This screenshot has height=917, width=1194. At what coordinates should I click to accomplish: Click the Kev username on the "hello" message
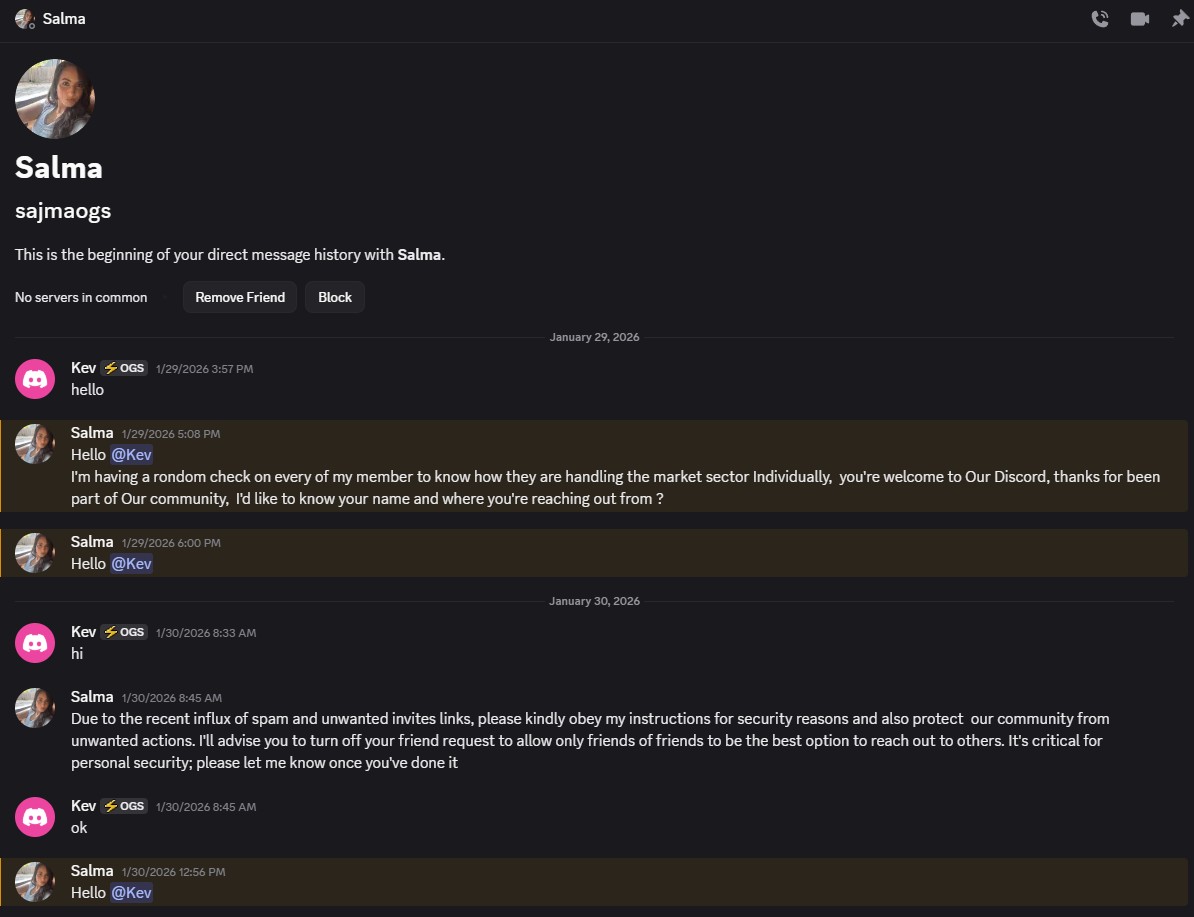pos(83,368)
